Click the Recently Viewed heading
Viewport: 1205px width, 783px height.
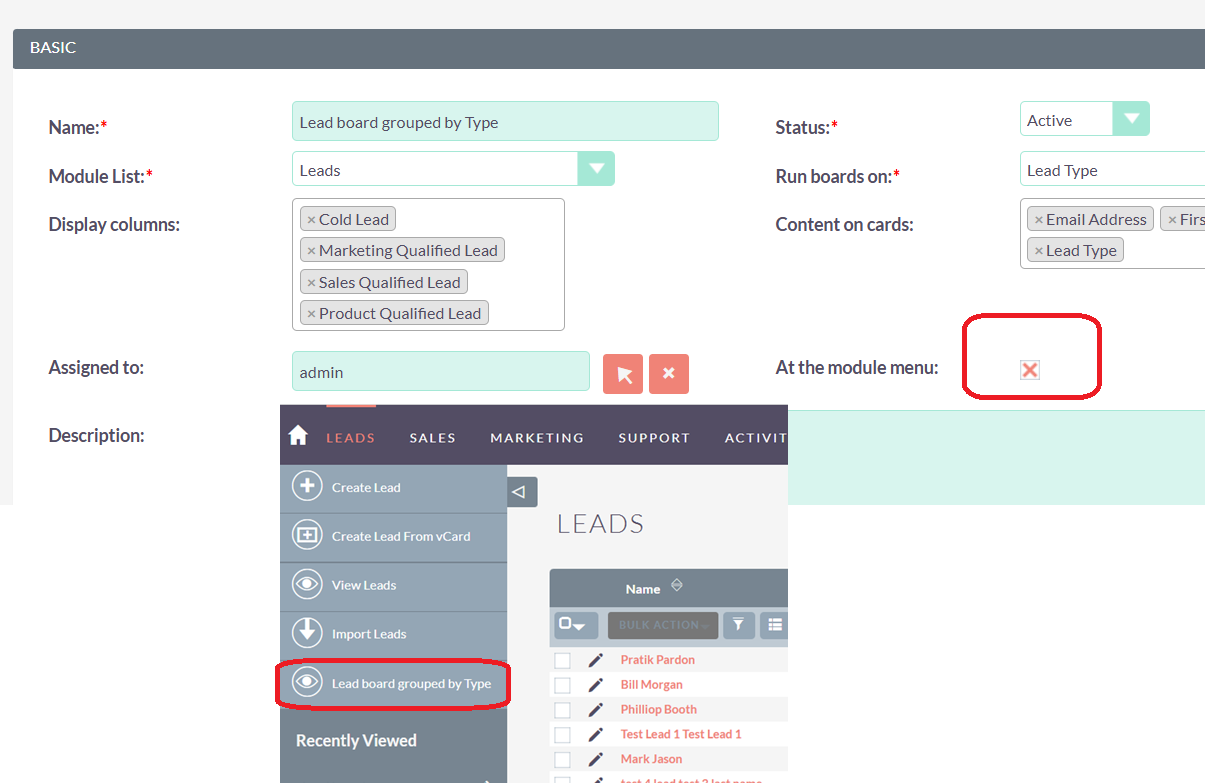[x=356, y=741]
